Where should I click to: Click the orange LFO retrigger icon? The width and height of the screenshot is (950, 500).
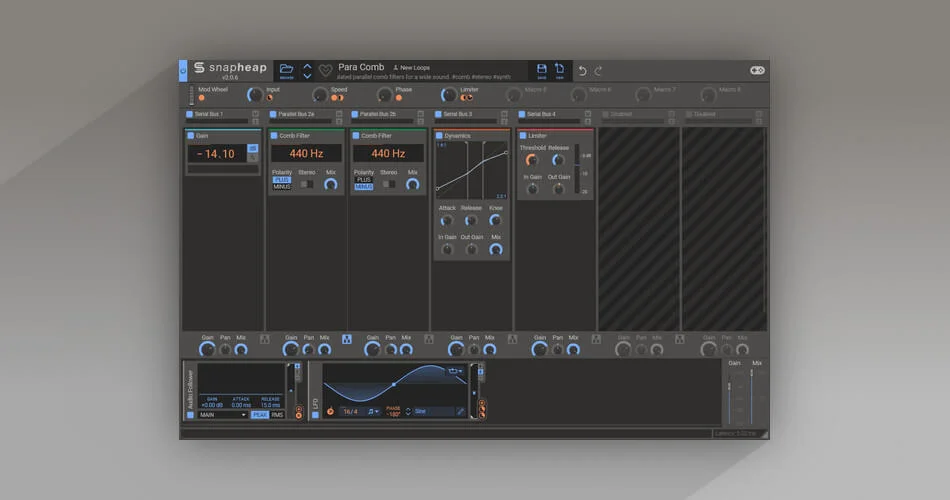[330, 412]
